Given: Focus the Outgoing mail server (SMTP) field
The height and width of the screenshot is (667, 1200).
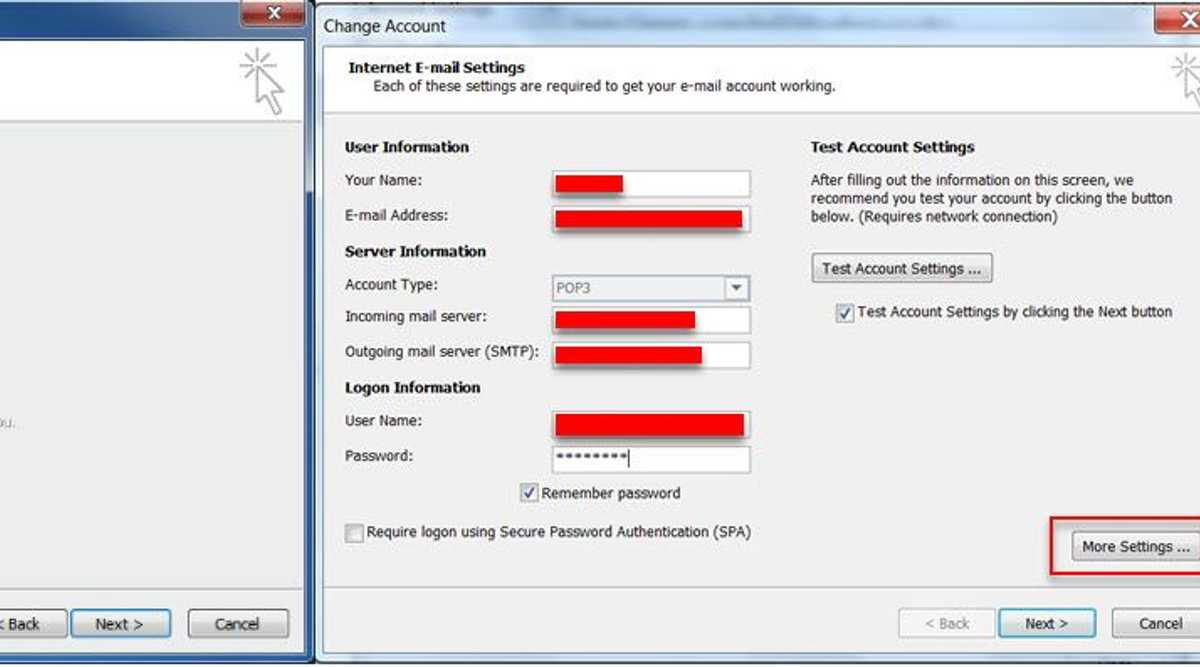Looking at the screenshot, I should 650,354.
